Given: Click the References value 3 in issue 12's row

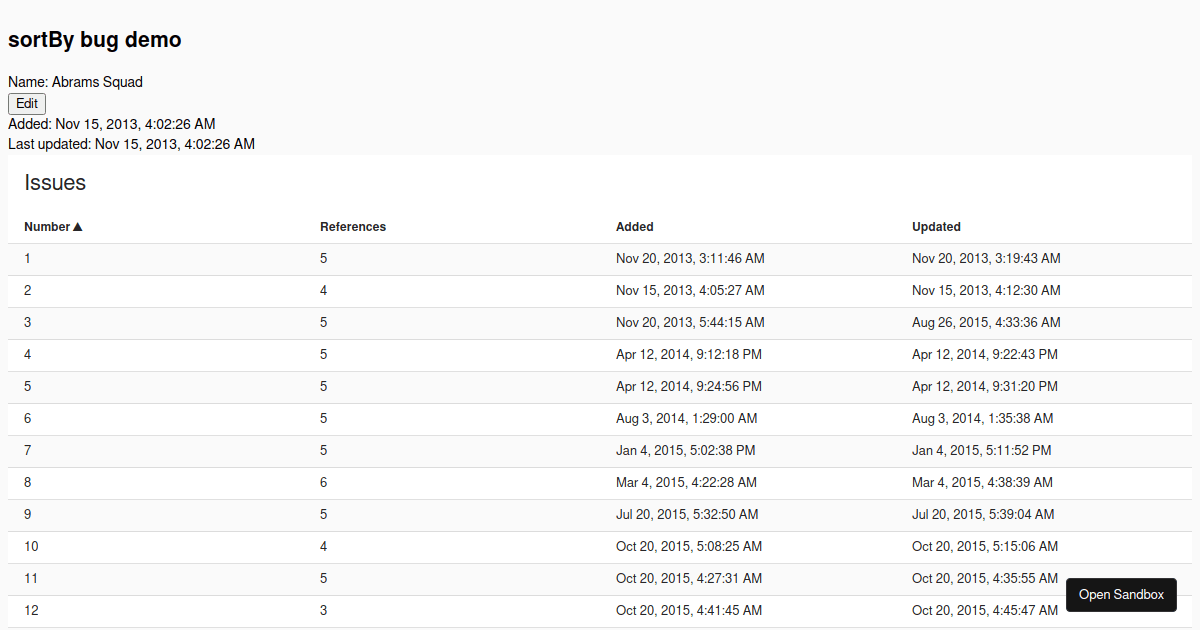Looking at the screenshot, I should click(324, 611).
